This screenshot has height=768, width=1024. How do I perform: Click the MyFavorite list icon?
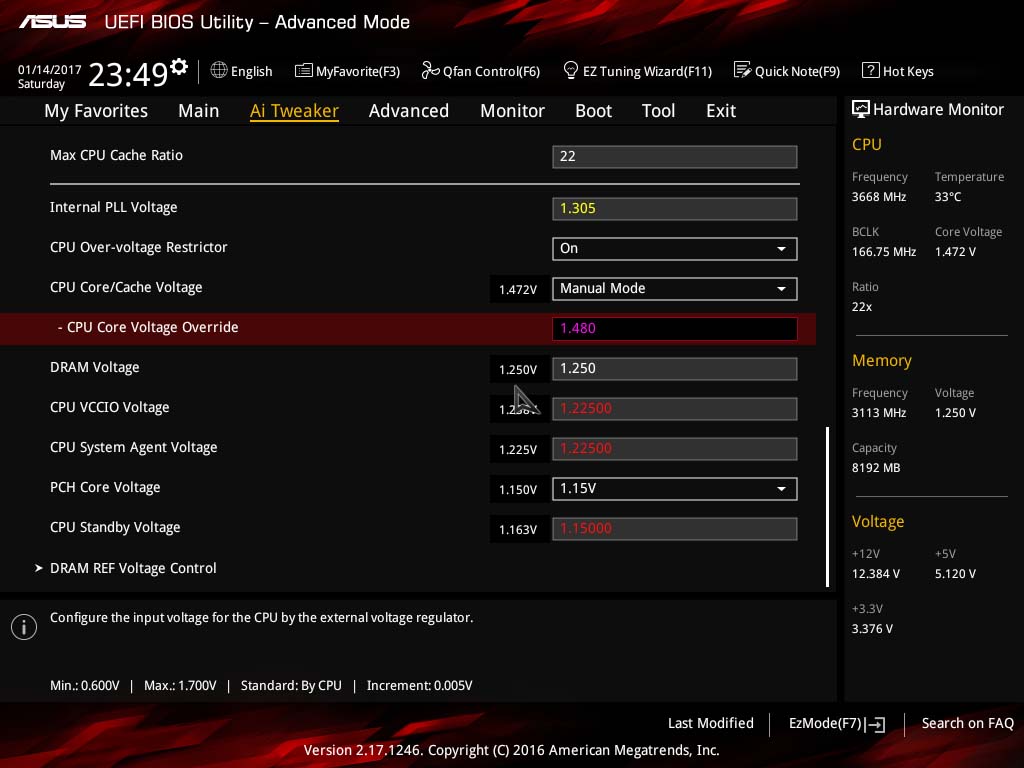point(303,71)
